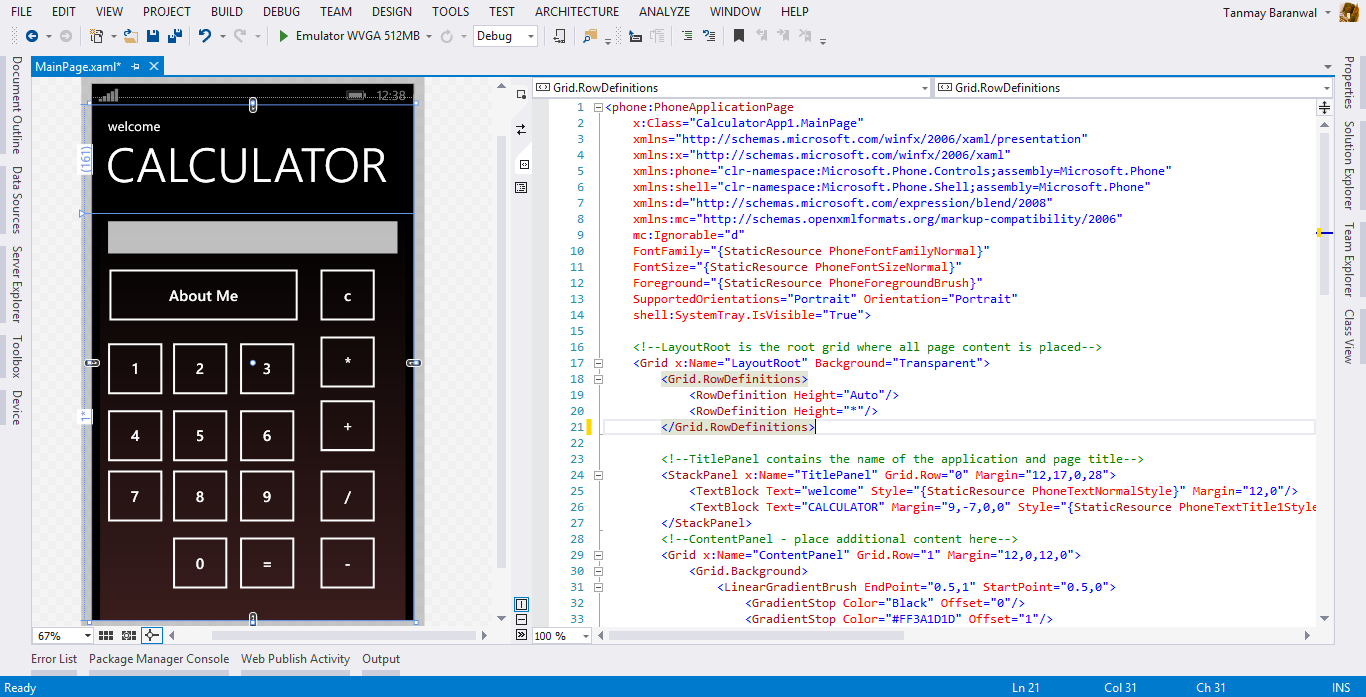Open the Solution Explorer side panel
The image size is (1366, 697).
coord(1349,165)
